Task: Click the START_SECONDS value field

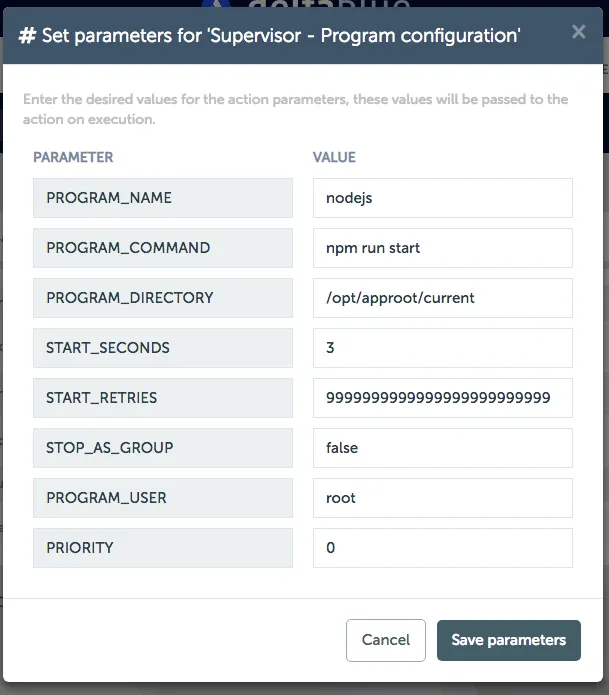Action: point(442,348)
